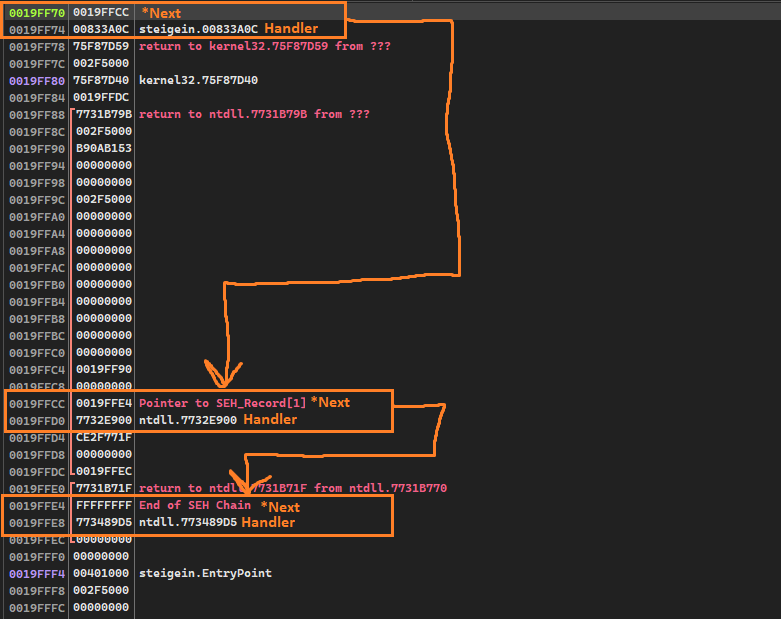Select the highlighted stack address 0019FF70

34,13
